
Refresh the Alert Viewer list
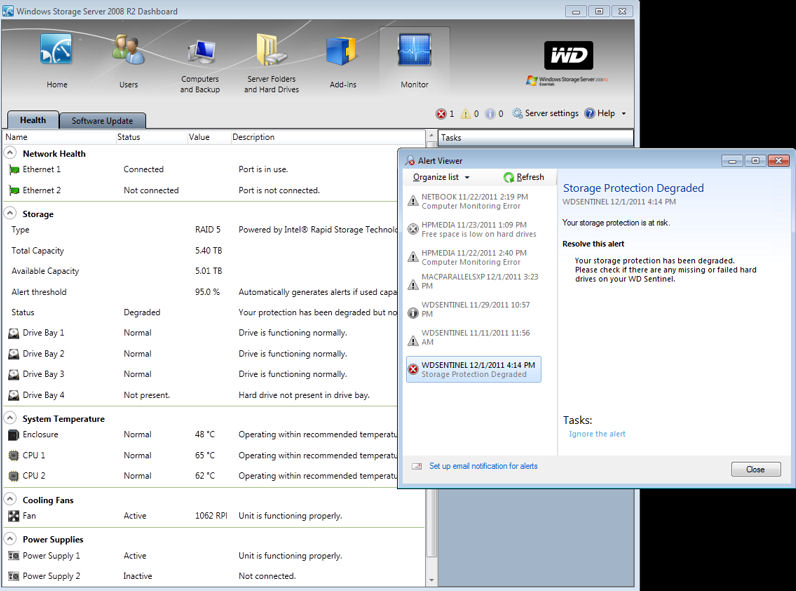(523, 177)
